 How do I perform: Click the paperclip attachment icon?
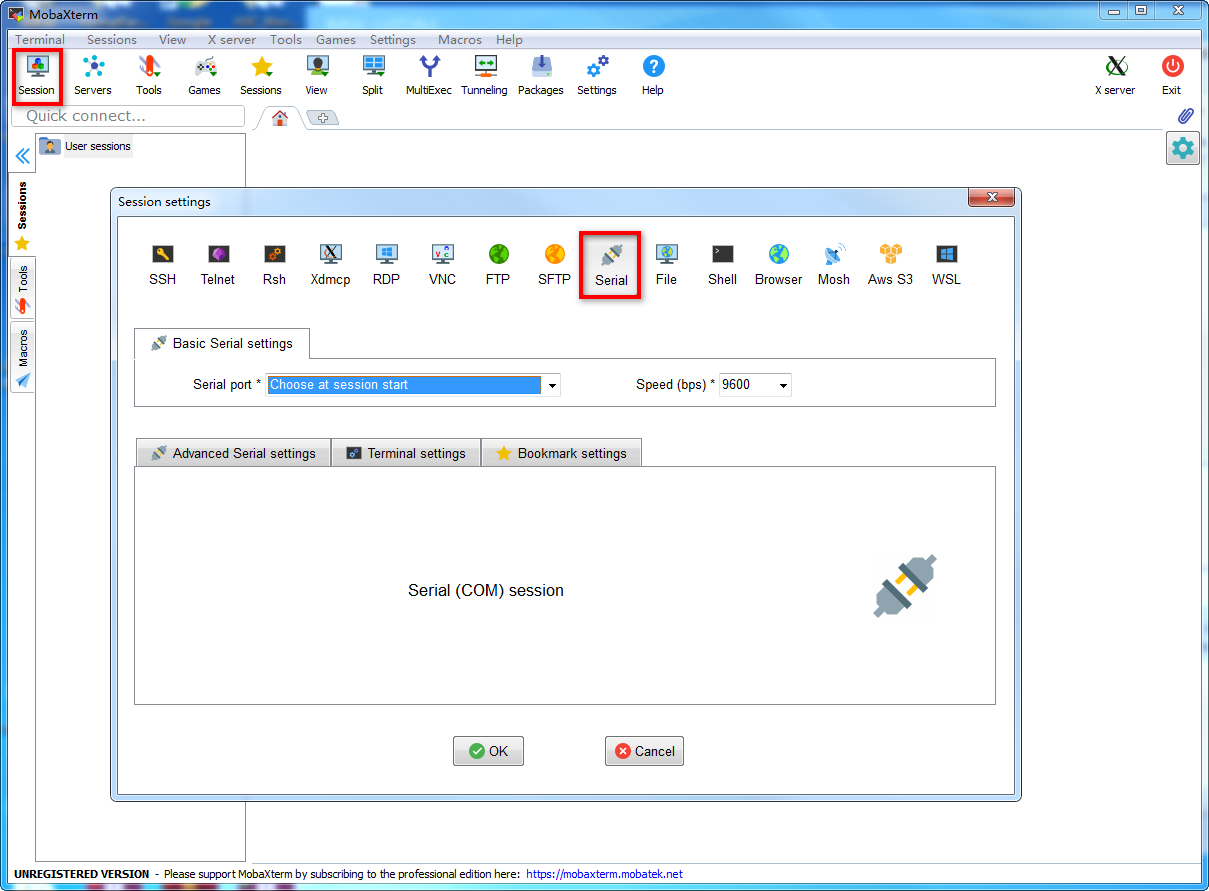click(1186, 116)
